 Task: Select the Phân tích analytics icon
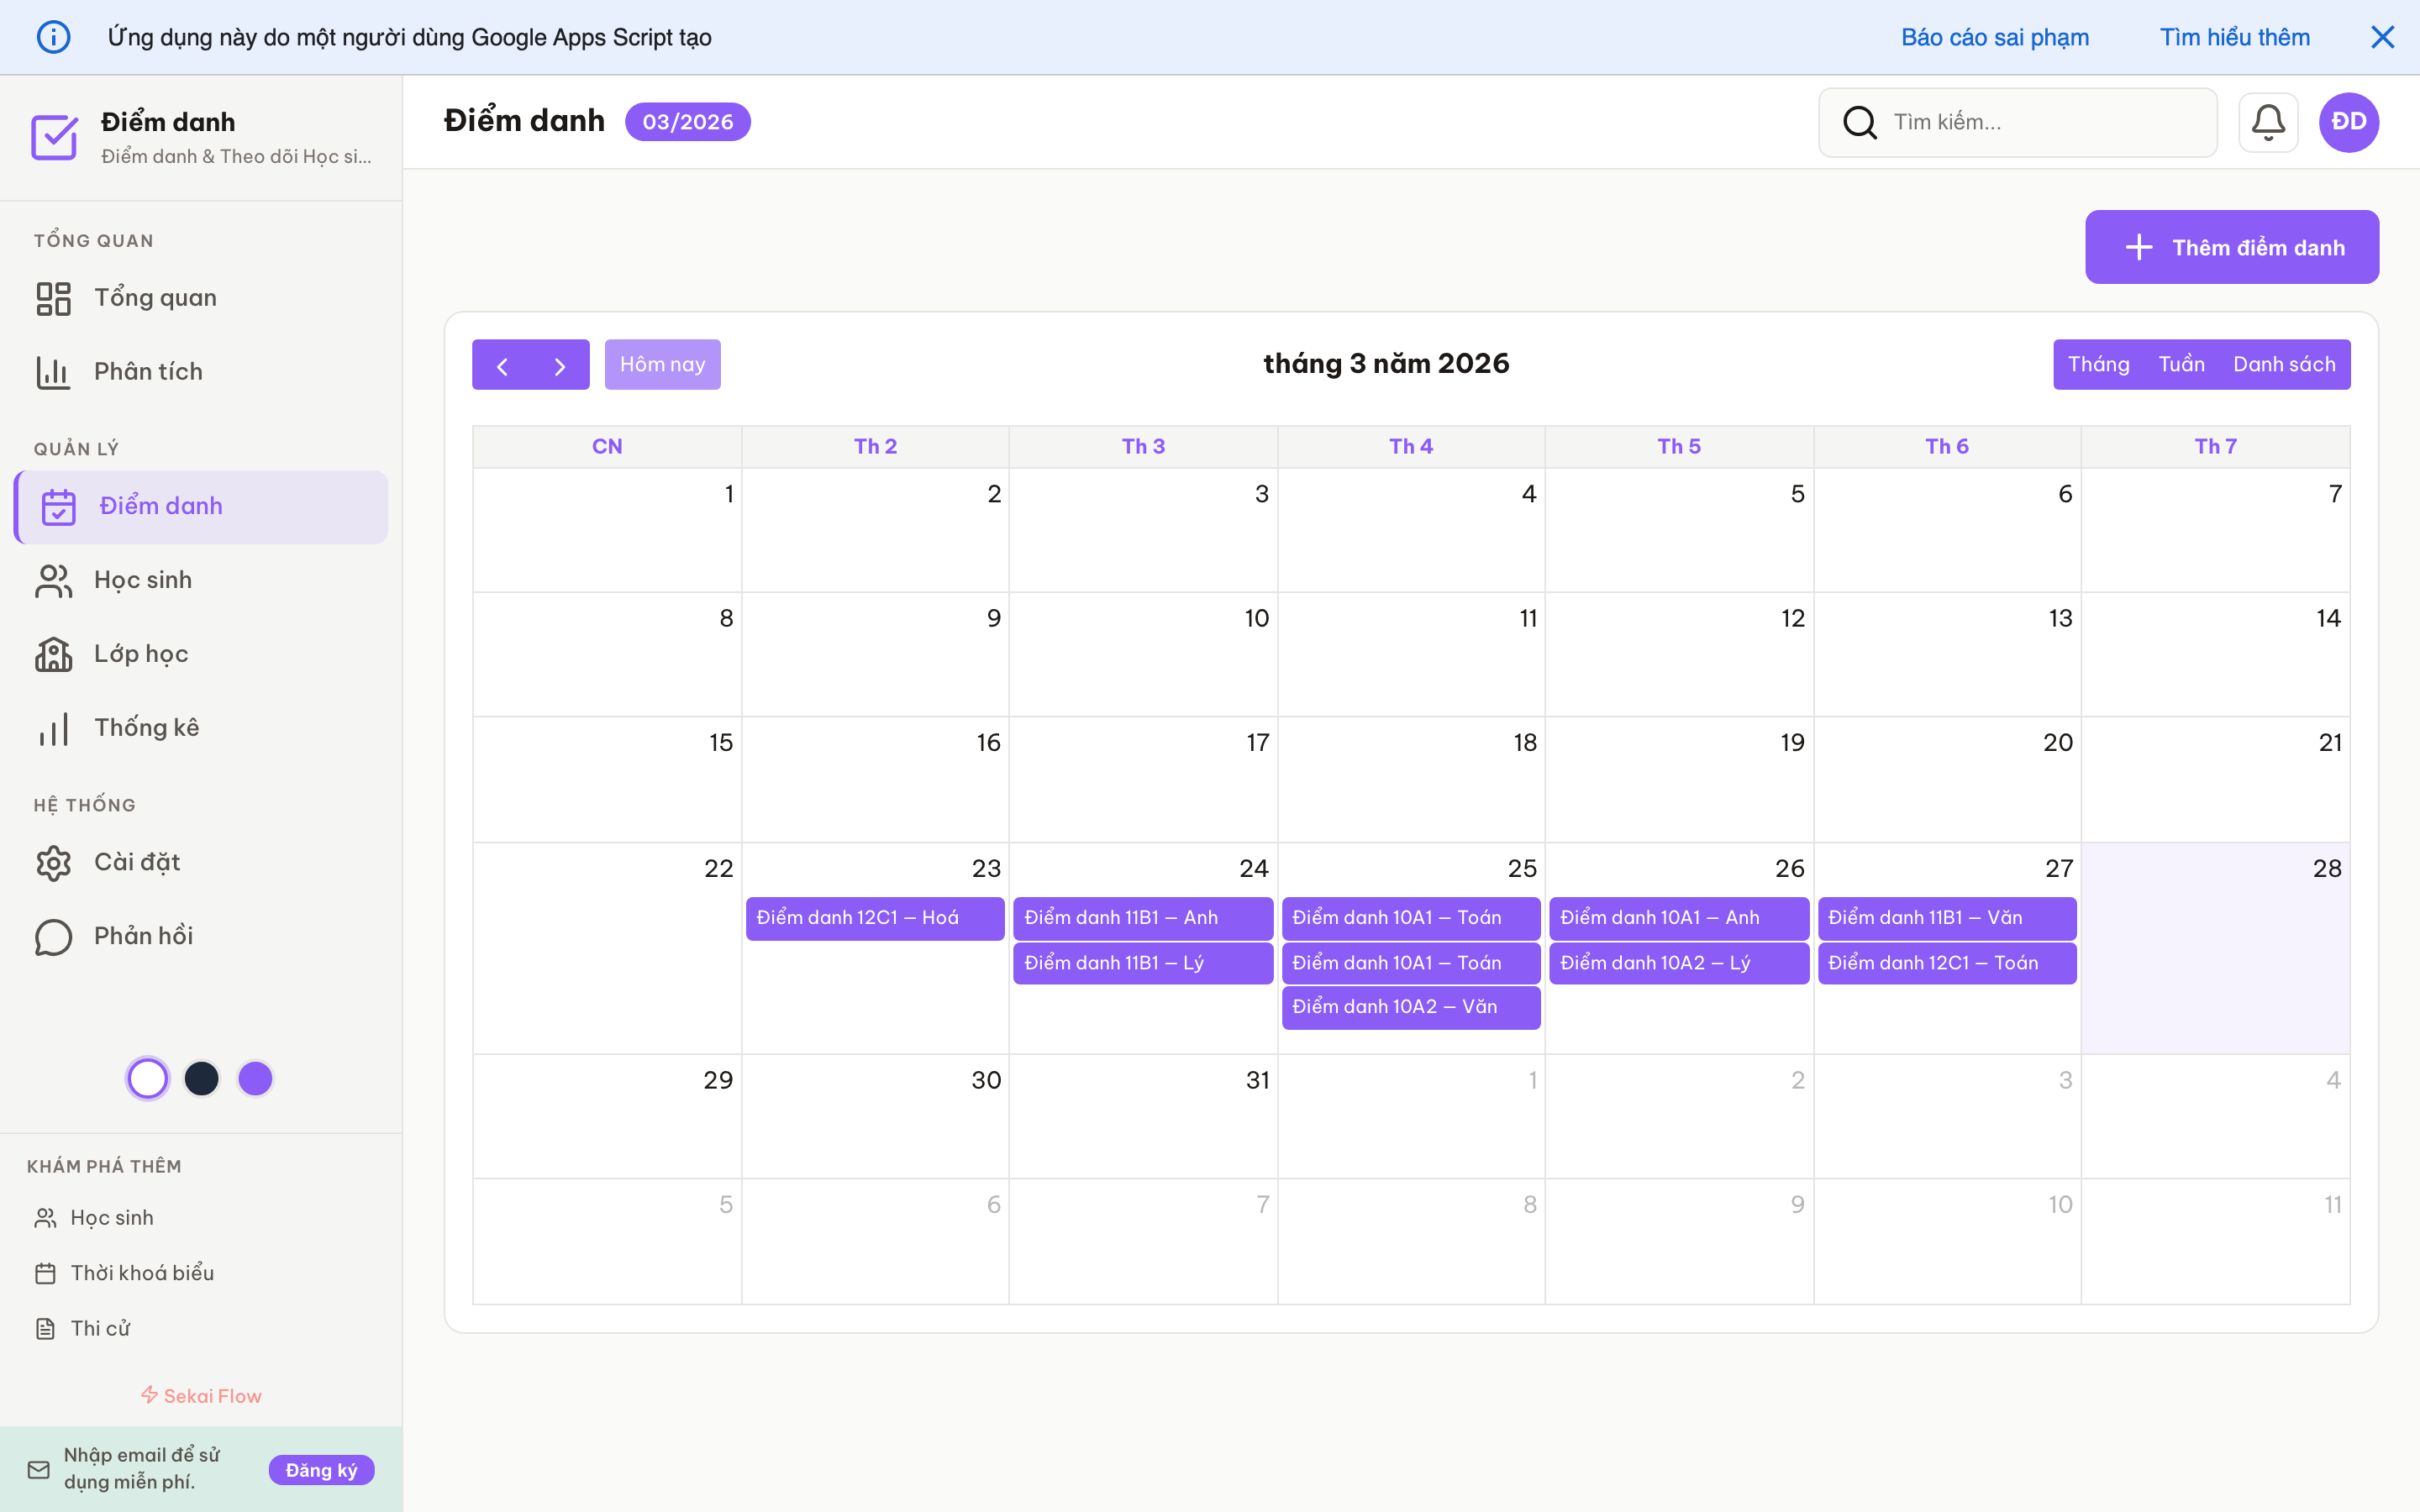(54, 371)
